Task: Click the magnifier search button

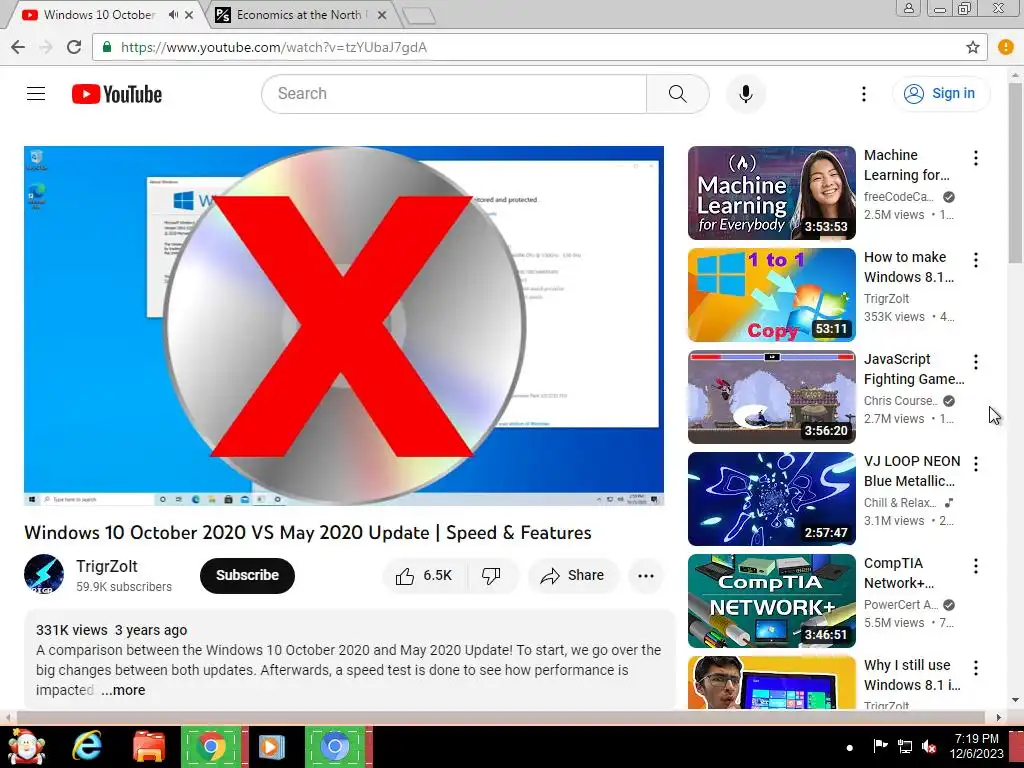Action: [677, 93]
